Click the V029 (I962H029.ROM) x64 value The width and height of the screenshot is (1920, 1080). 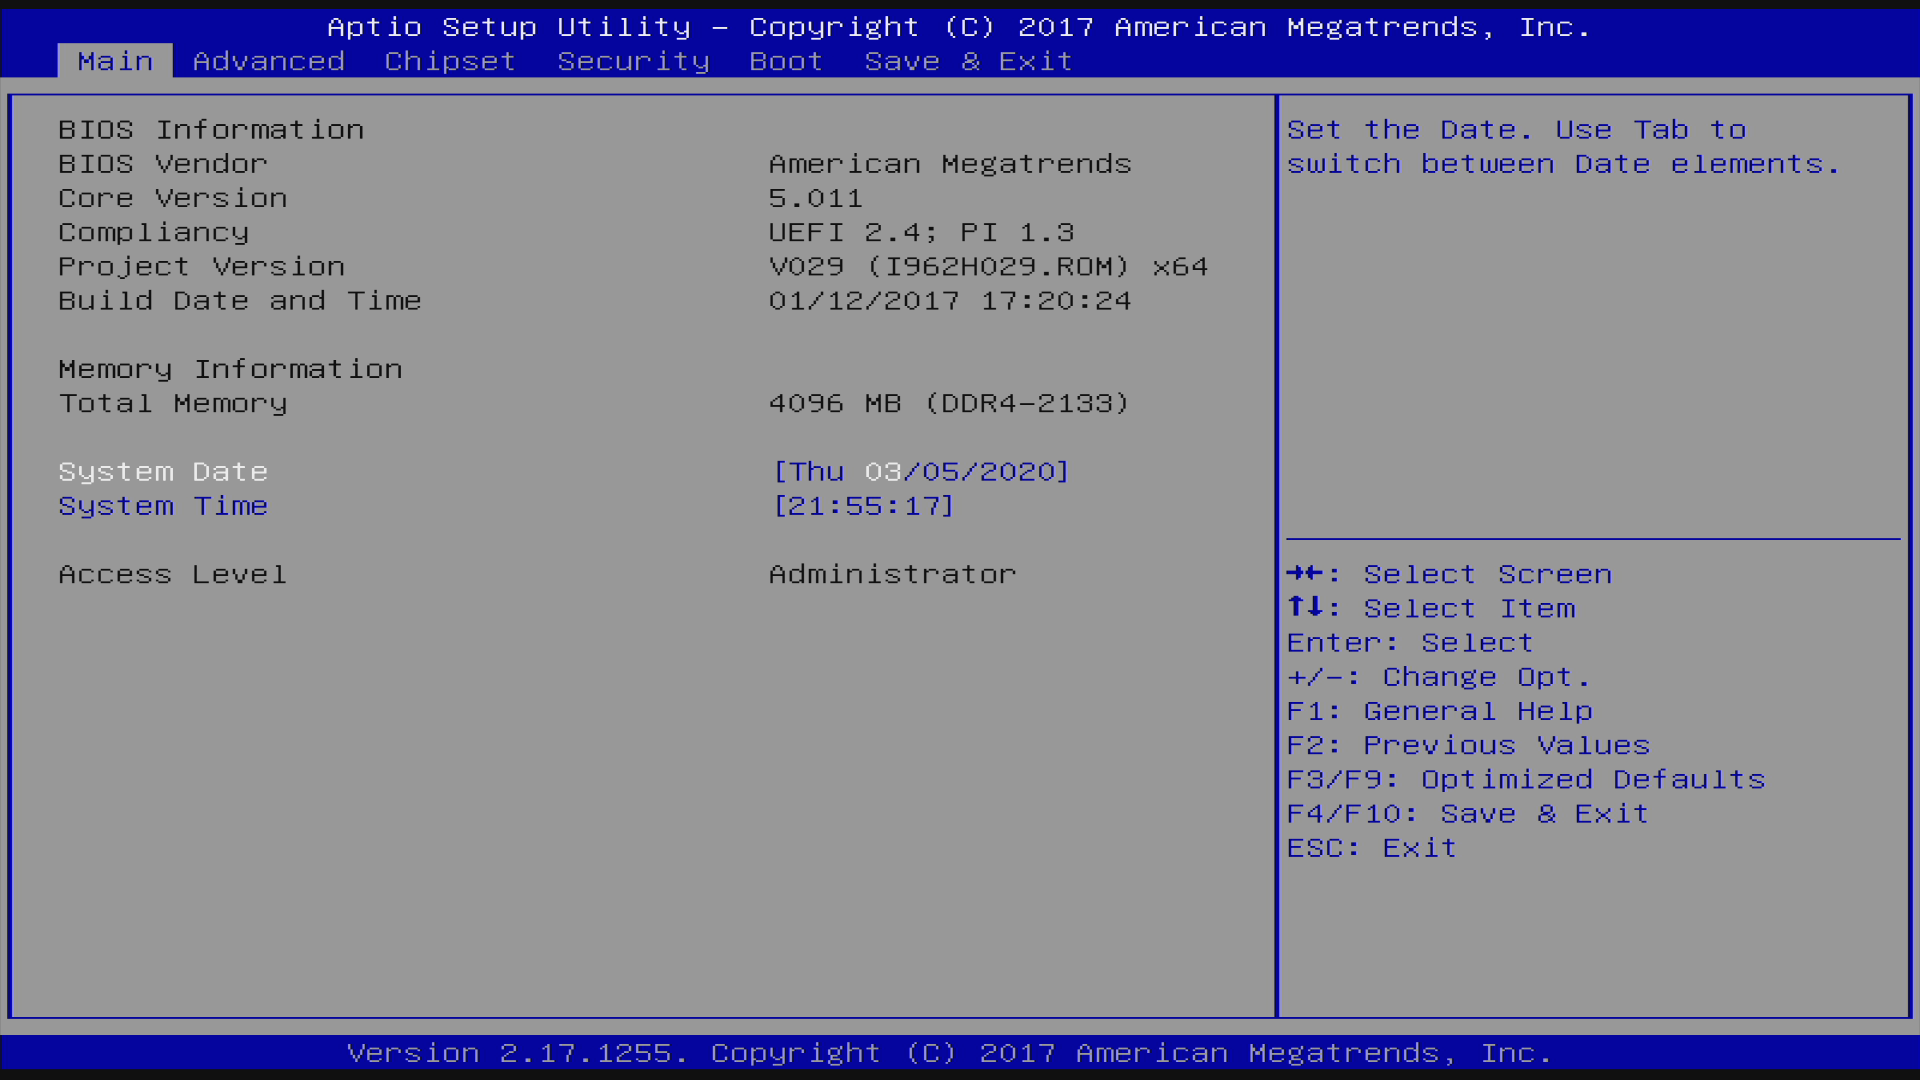pyautogui.click(x=988, y=267)
